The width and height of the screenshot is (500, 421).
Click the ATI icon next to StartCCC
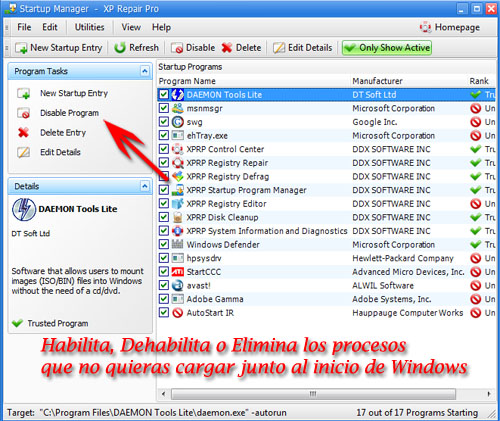(178, 272)
